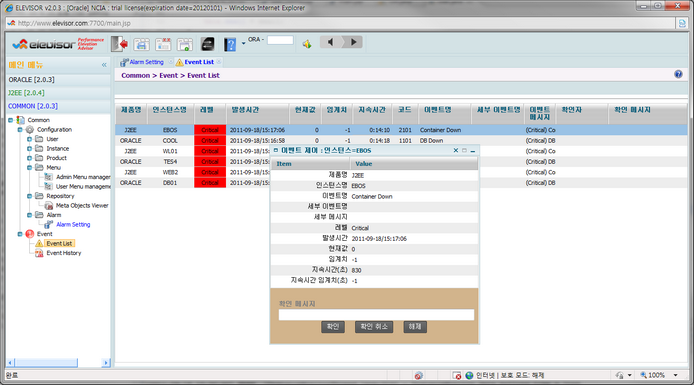Open the Event History tree item
The width and height of the screenshot is (694, 385).
(x=64, y=253)
